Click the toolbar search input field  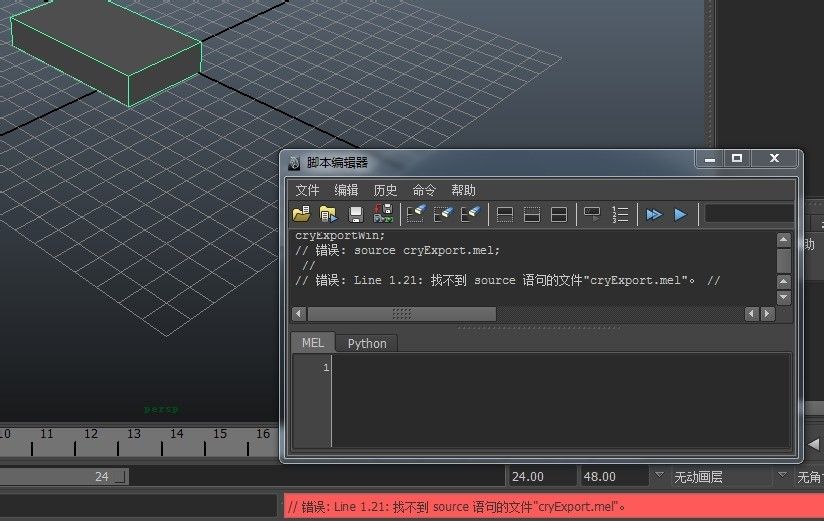pos(749,214)
